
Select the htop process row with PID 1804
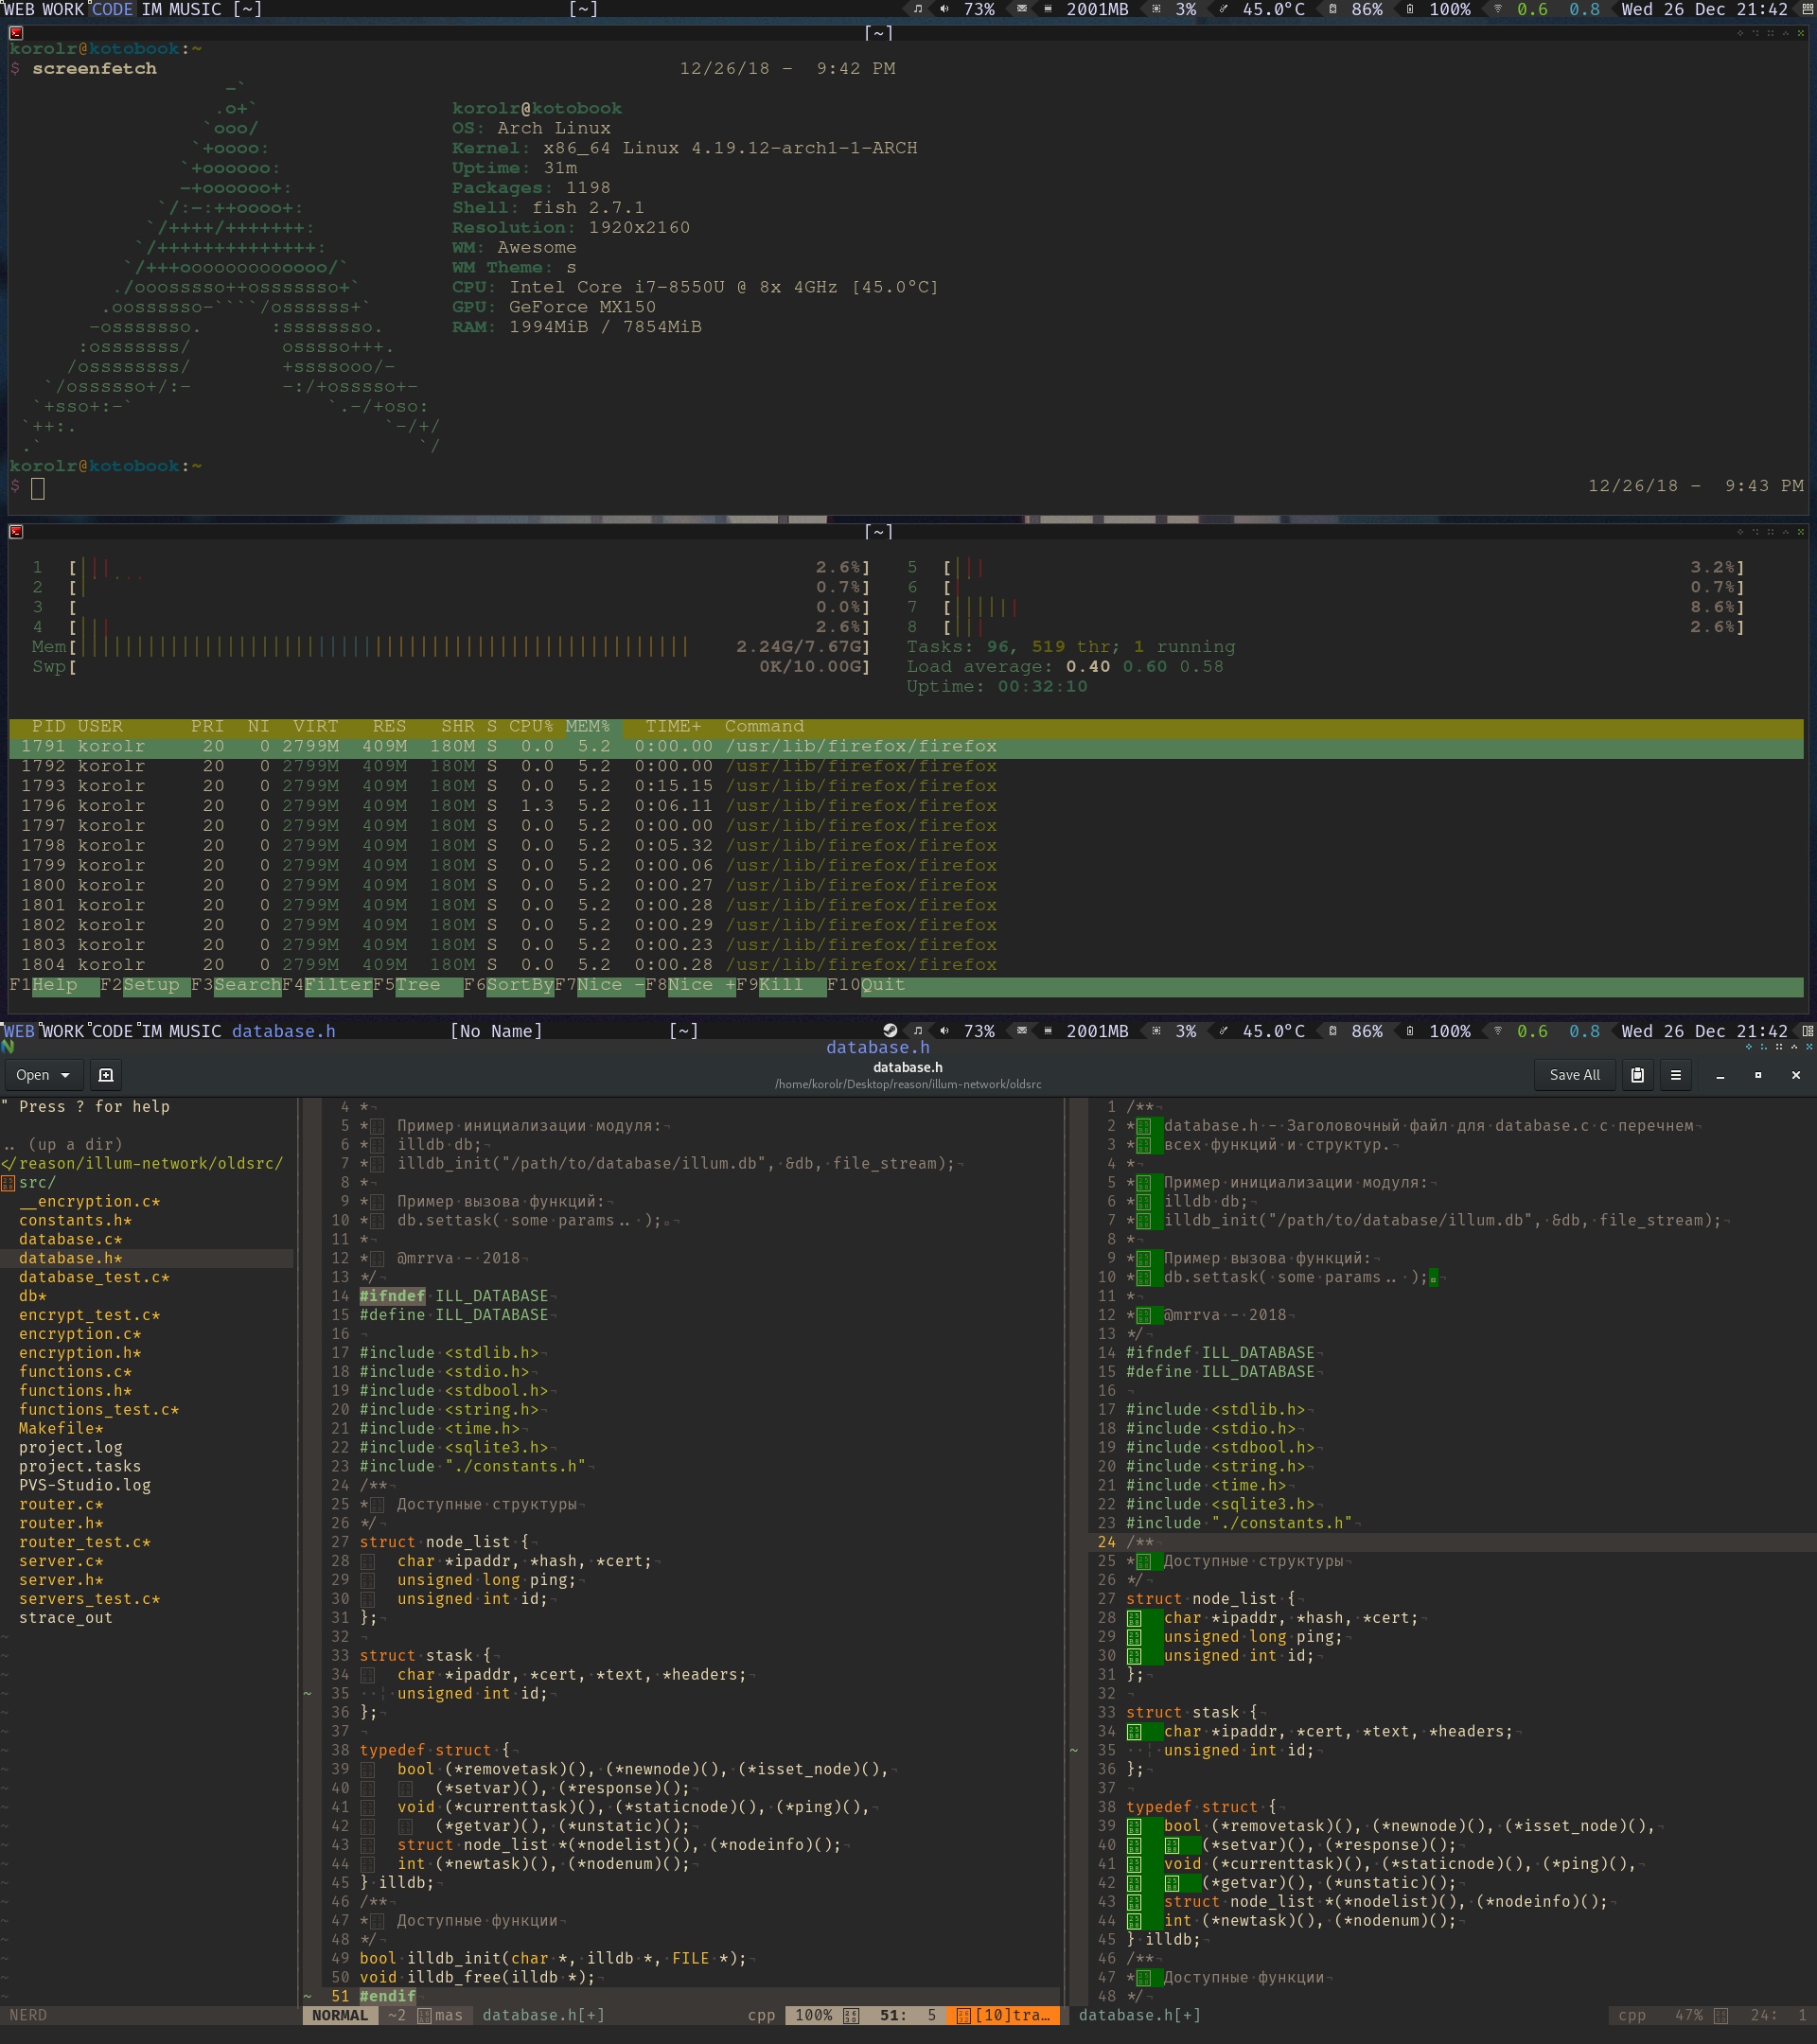point(906,965)
